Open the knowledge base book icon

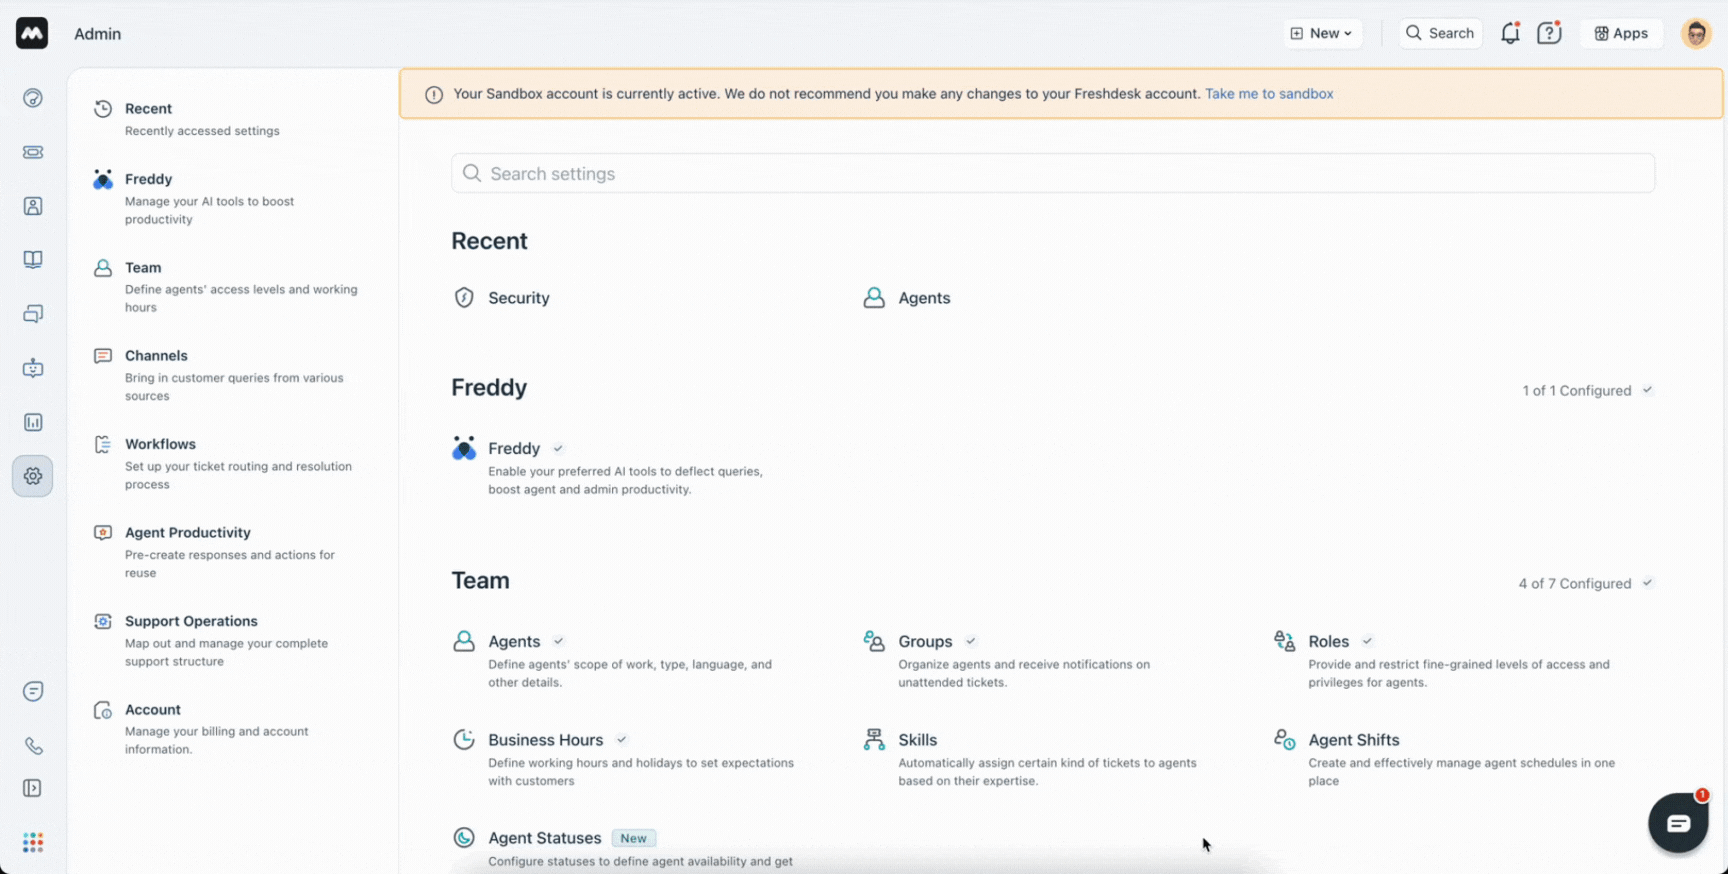pyautogui.click(x=33, y=260)
